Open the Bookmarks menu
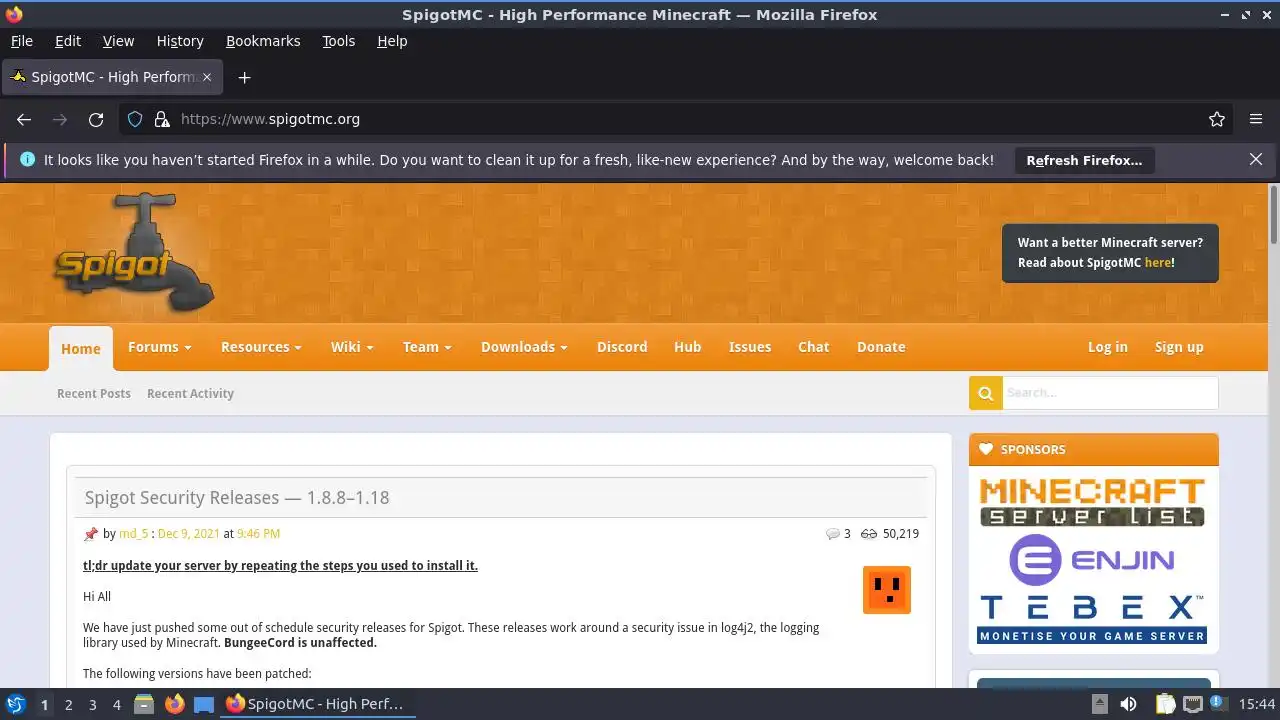The image size is (1280, 720). 263,41
